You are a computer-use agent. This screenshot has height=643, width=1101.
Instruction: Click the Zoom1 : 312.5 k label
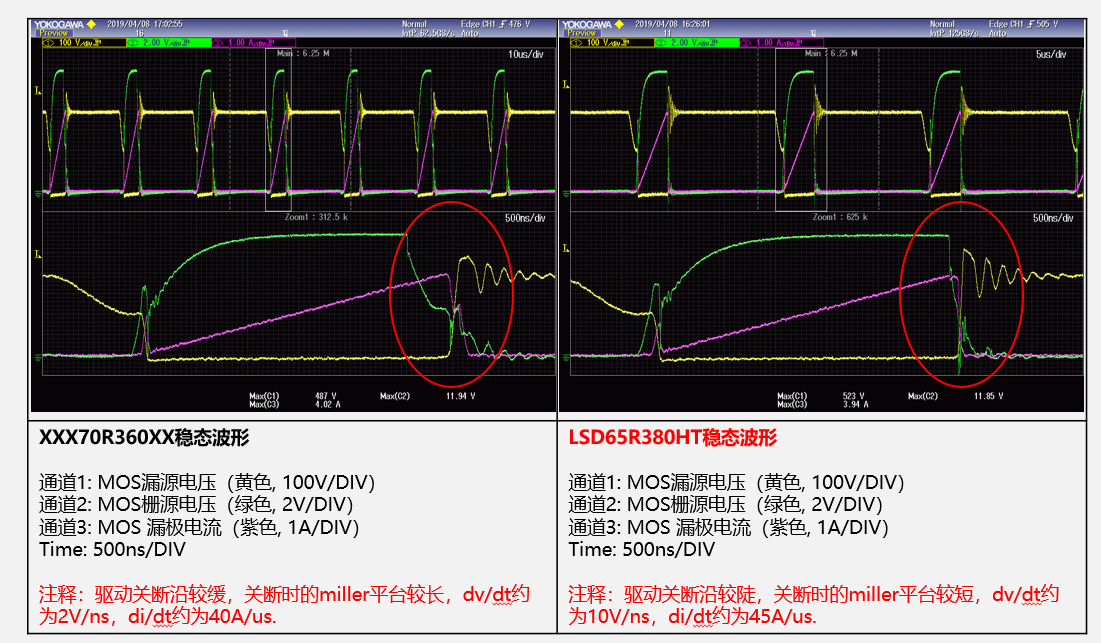(316, 217)
